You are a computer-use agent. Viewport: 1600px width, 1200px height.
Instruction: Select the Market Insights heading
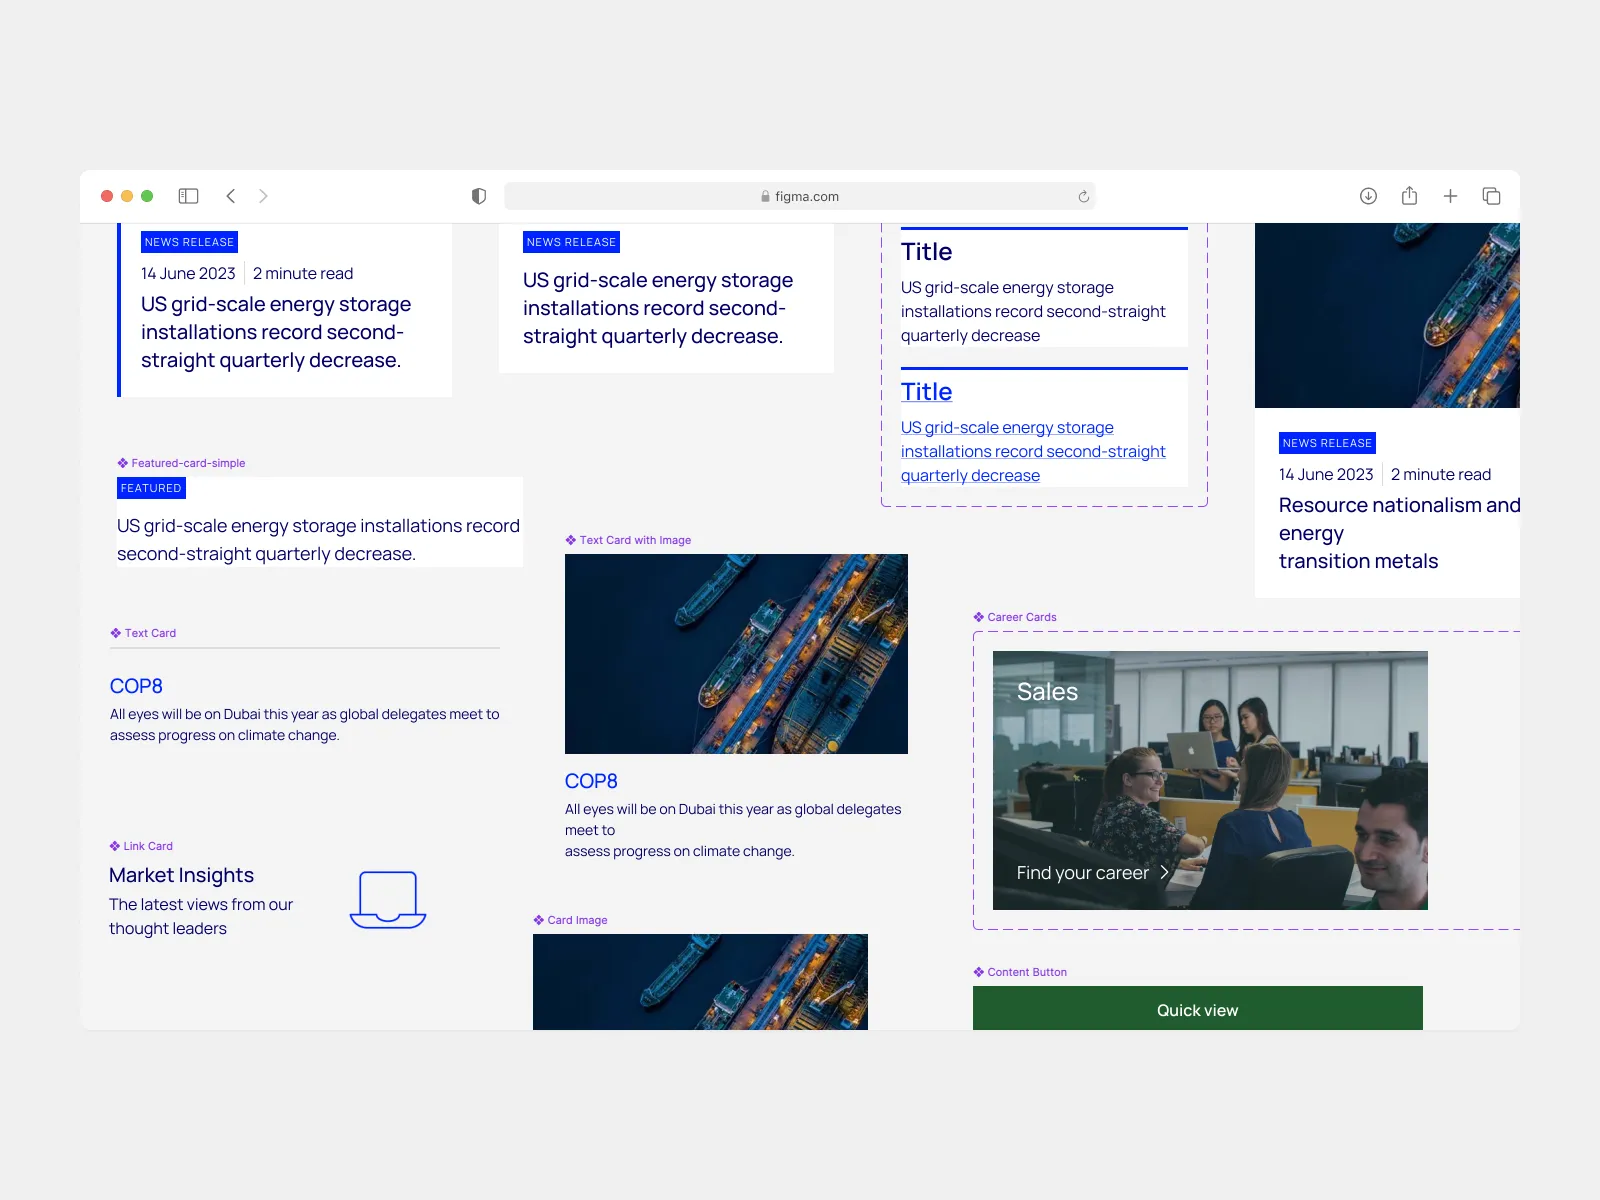[181, 875]
